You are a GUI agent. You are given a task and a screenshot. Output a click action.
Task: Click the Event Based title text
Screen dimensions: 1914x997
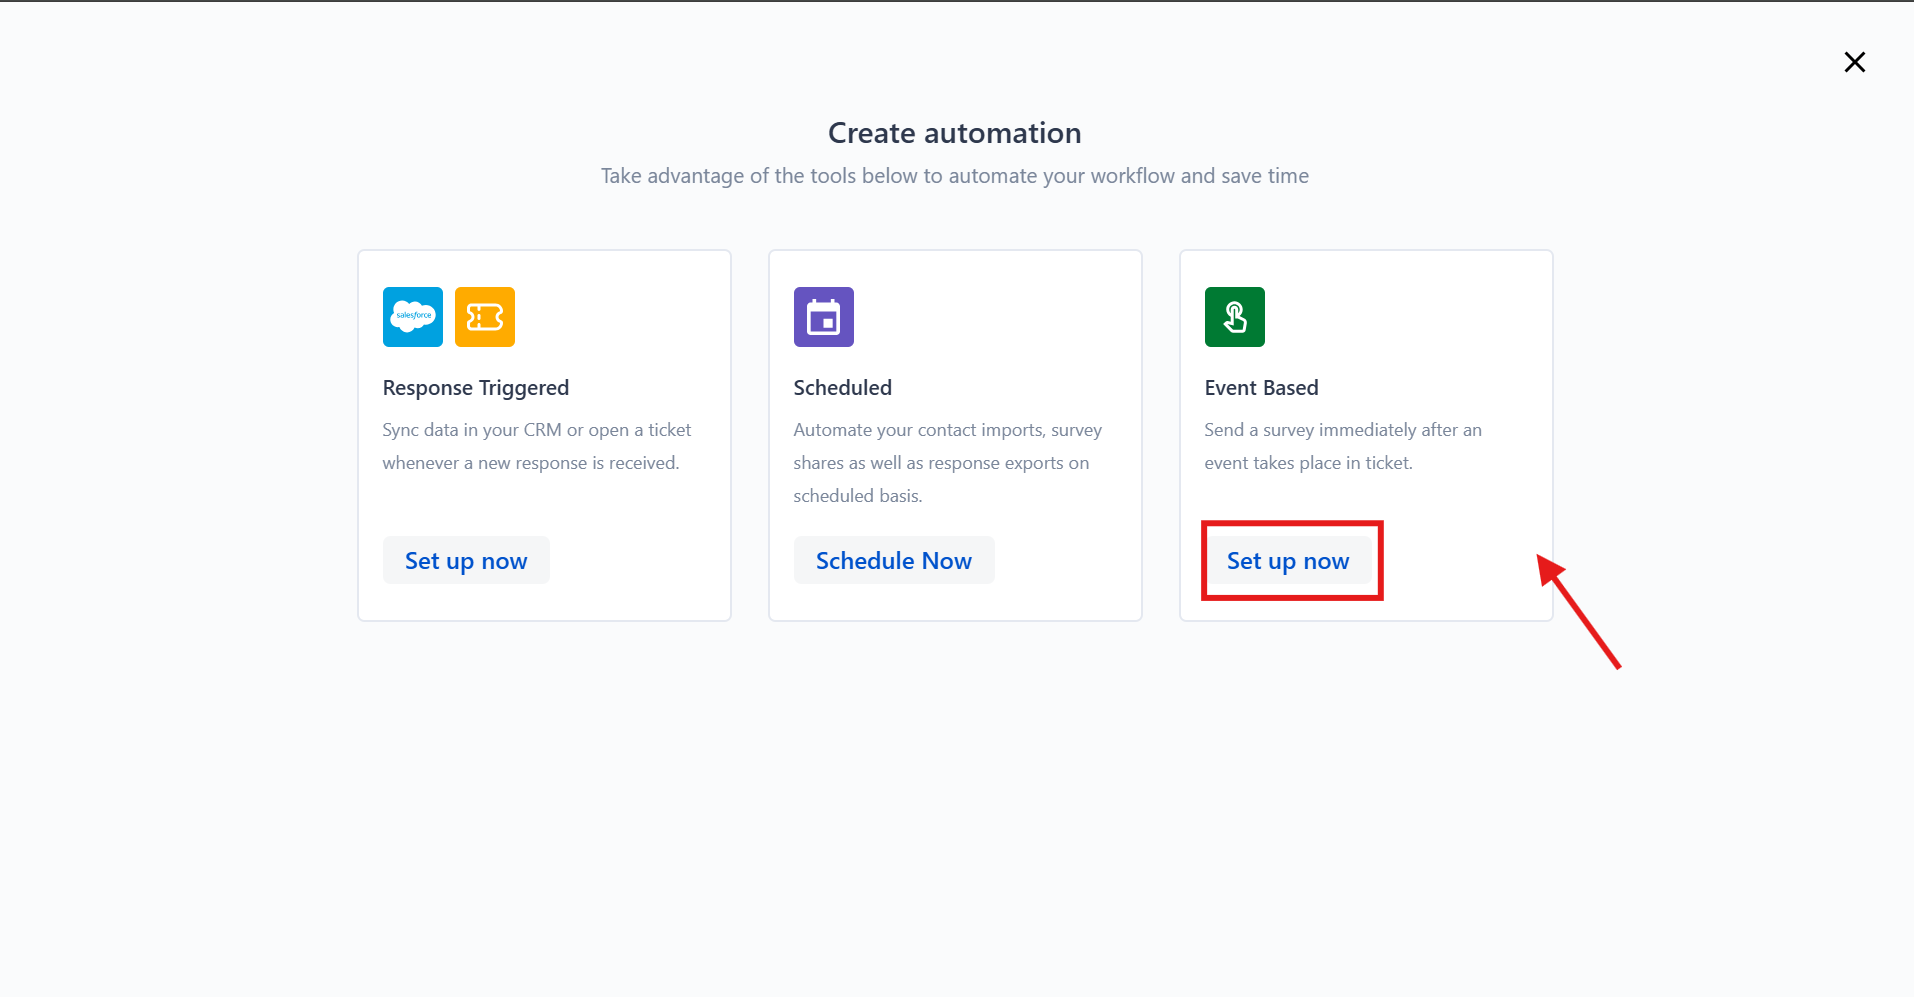1261,388
